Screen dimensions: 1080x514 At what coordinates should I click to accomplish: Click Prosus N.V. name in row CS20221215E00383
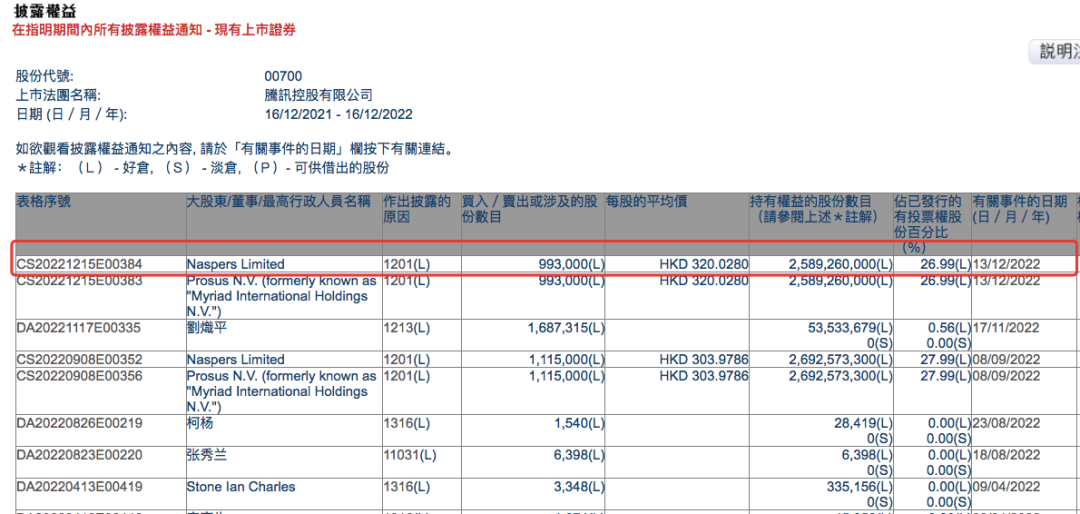coord(282,296)
